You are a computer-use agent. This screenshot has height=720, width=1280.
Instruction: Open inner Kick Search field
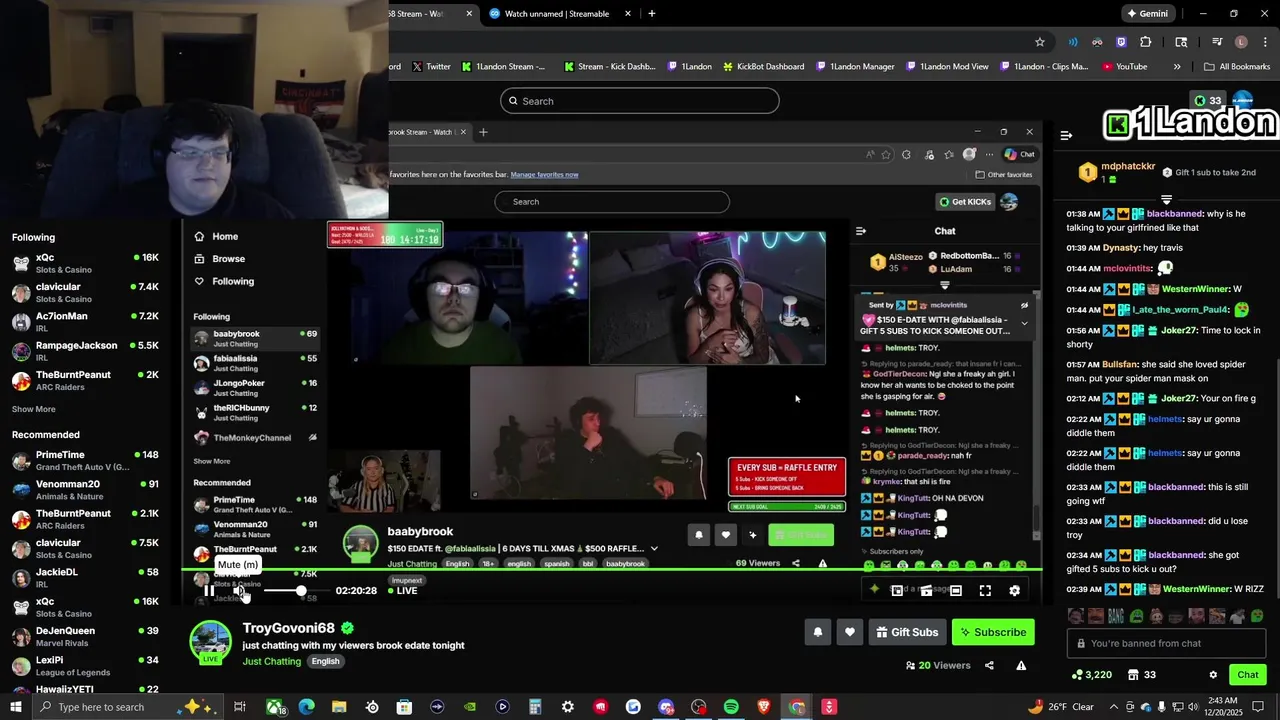pos(611,201)
